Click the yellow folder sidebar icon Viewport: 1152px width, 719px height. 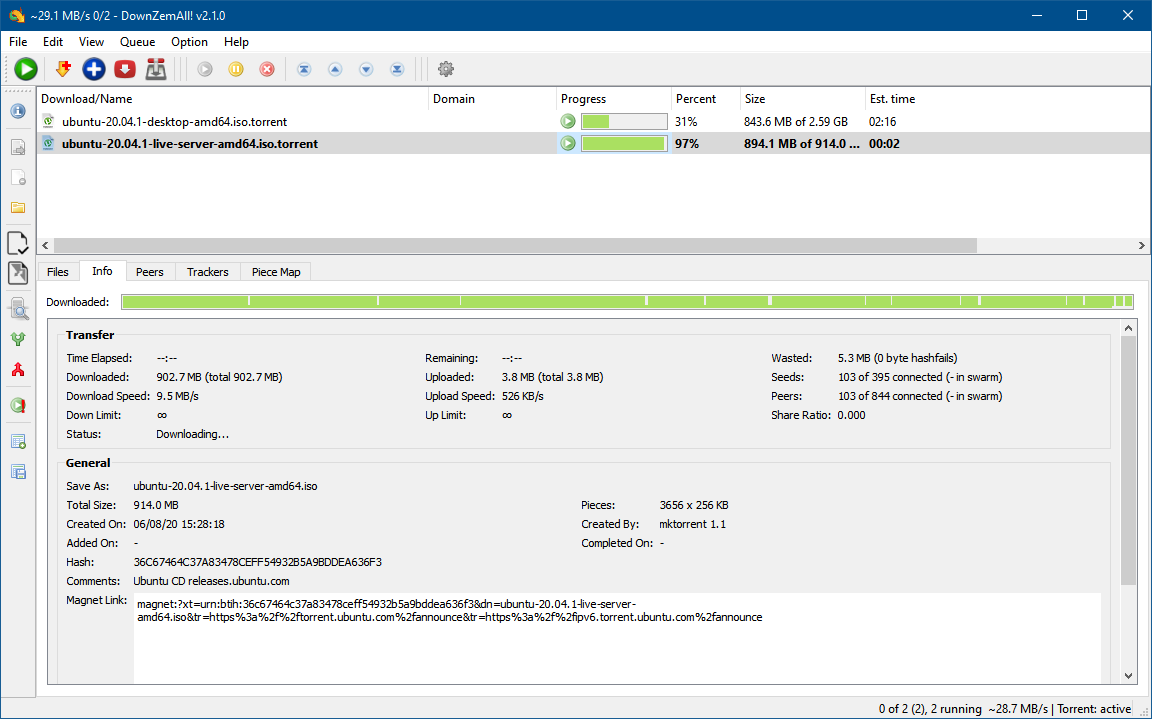point(18,208)
